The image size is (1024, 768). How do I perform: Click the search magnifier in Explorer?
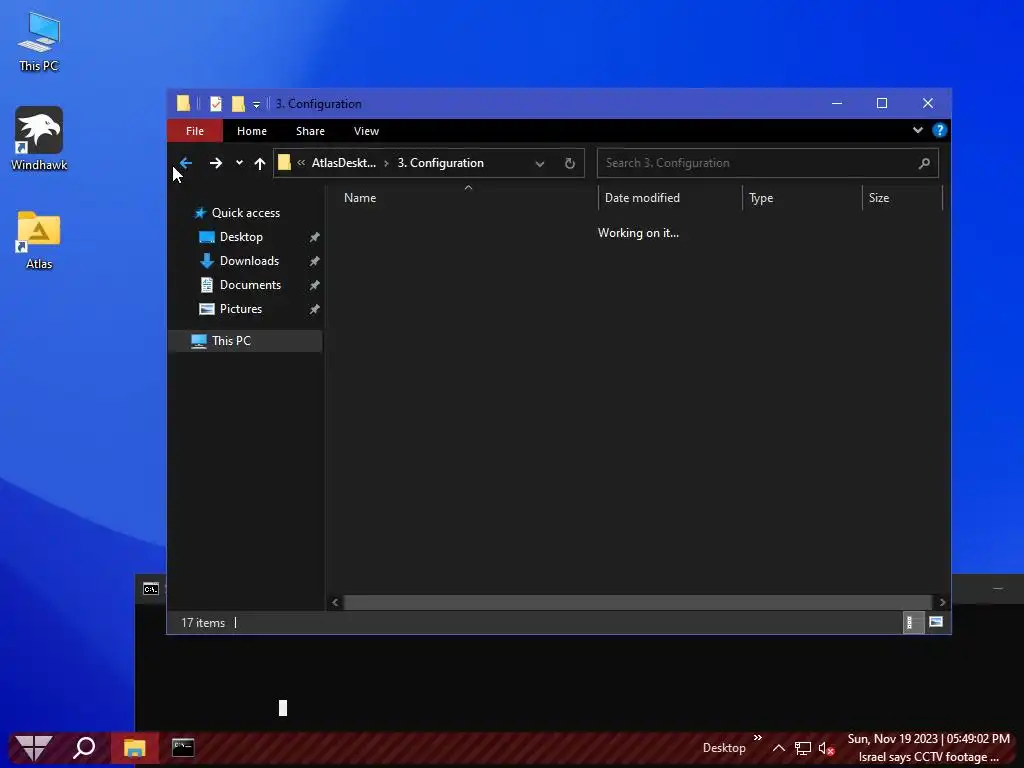tap(924, 163)
